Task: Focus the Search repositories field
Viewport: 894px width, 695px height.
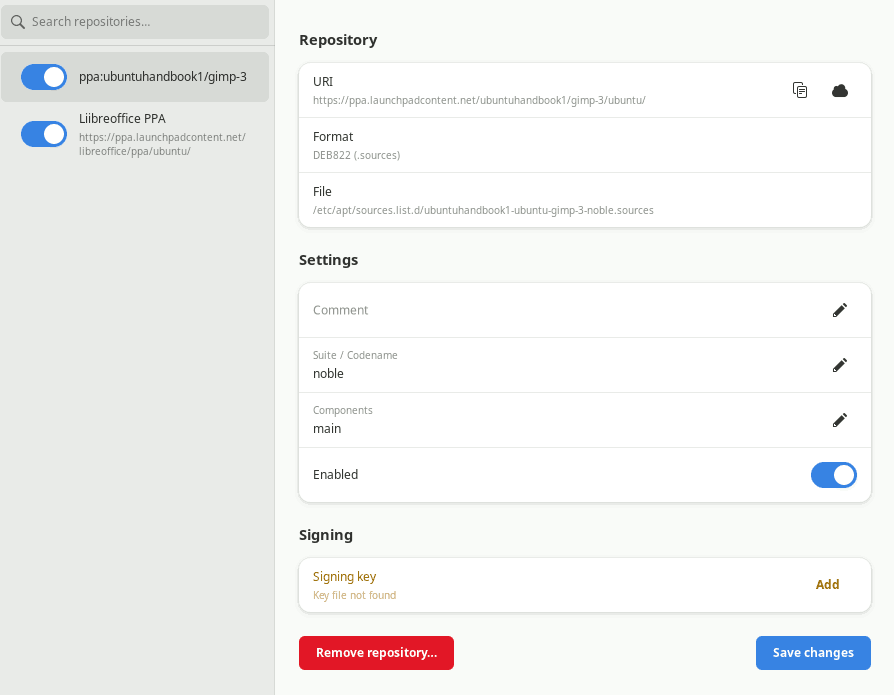Action: coord(135,22)
